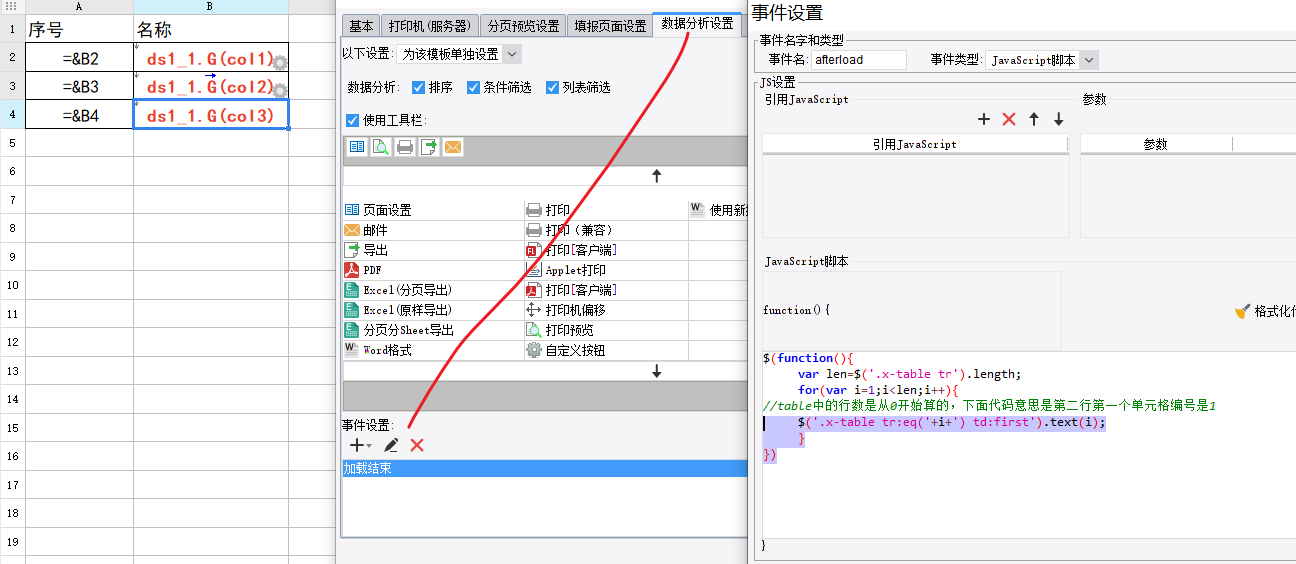Click the printer icon in toolbar preview
1296x564 pixels.
(x=405, y=148)
